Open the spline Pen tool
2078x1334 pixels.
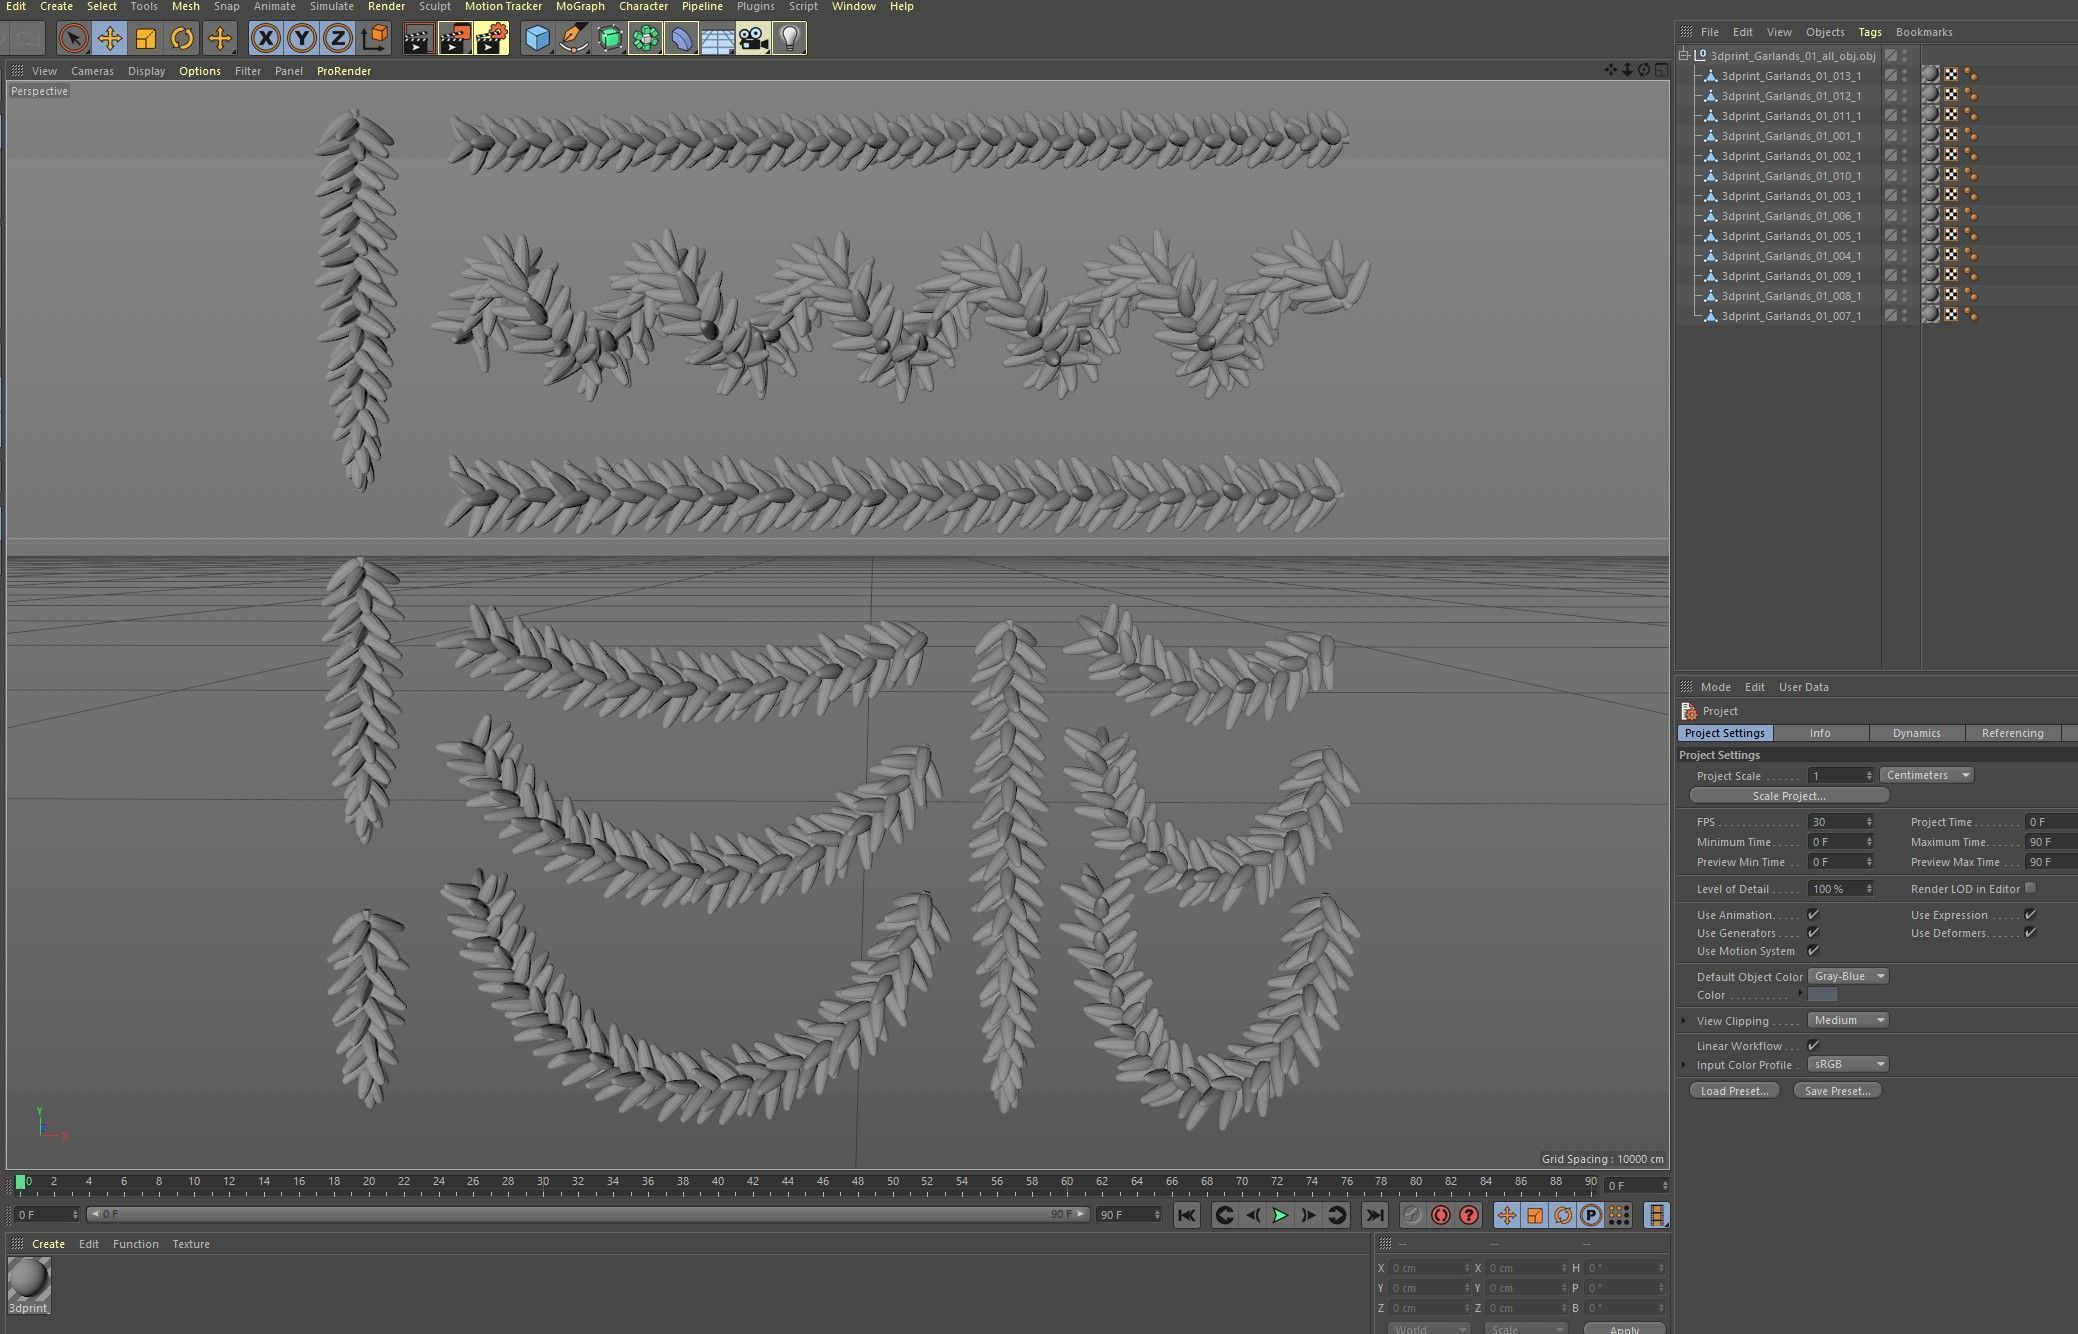coord(574,39)
